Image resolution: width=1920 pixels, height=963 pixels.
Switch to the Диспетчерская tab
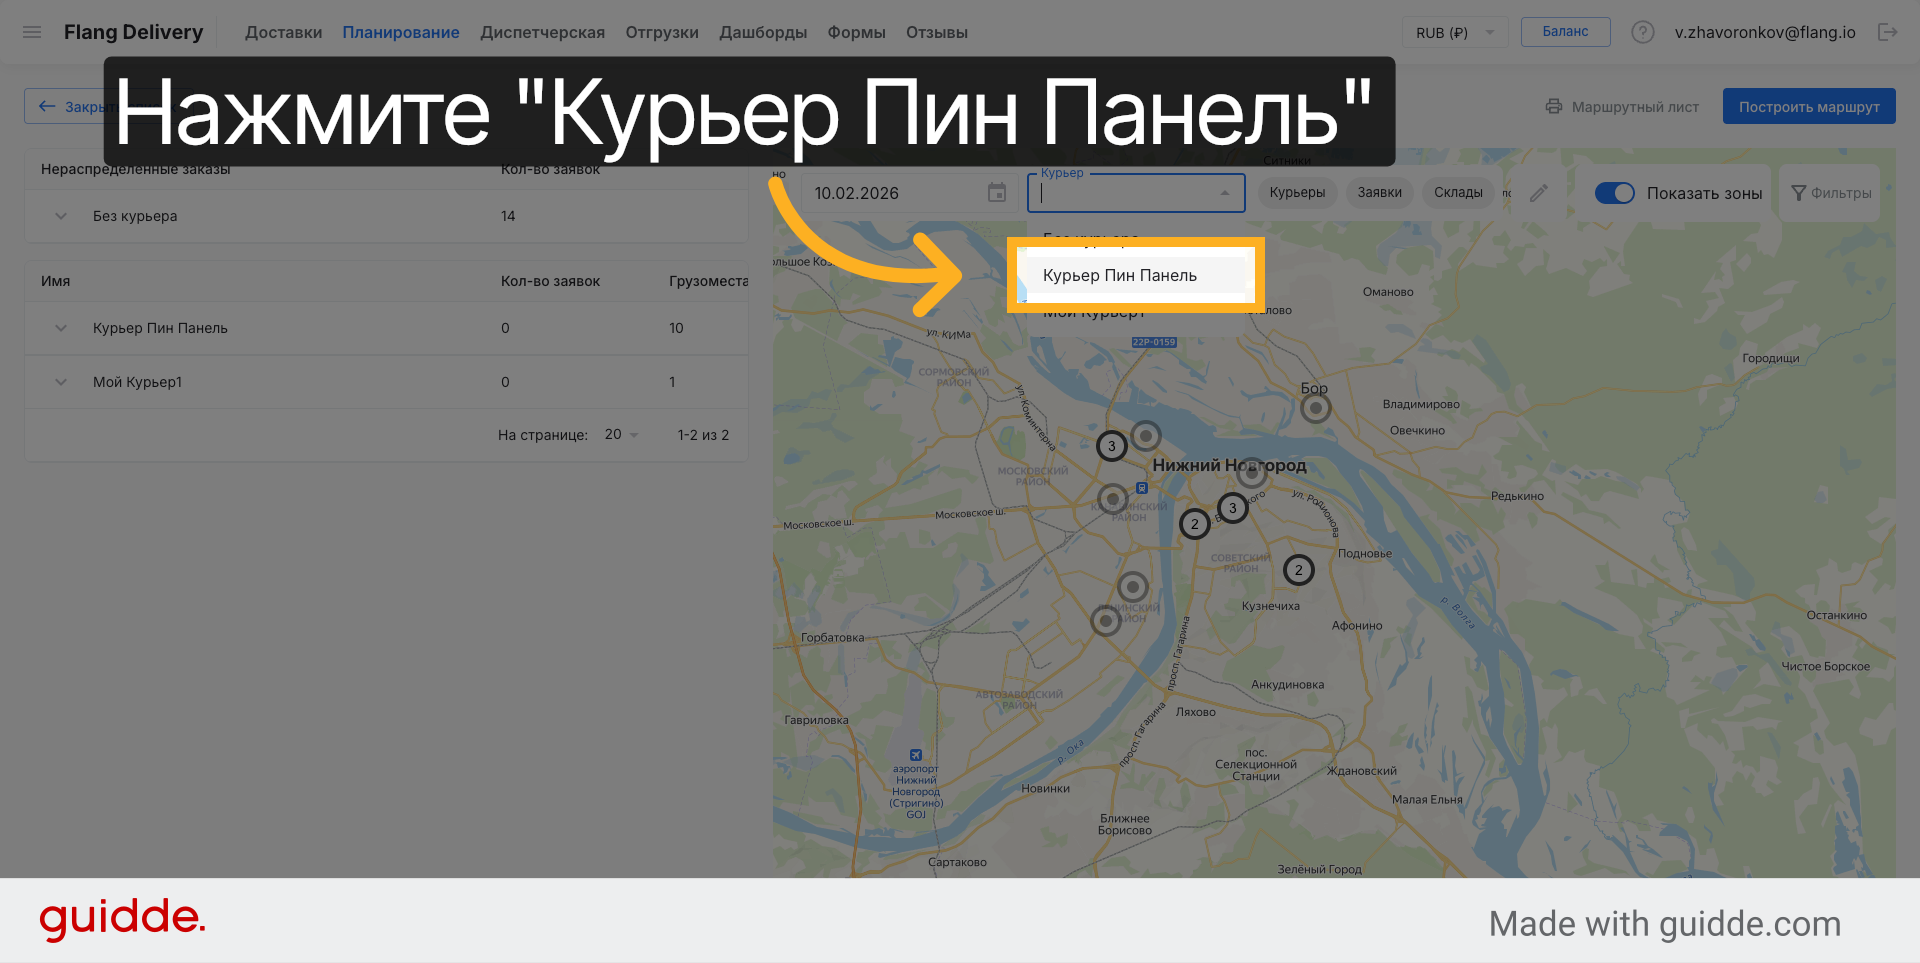pyautogui.click(x=542, y=31)
